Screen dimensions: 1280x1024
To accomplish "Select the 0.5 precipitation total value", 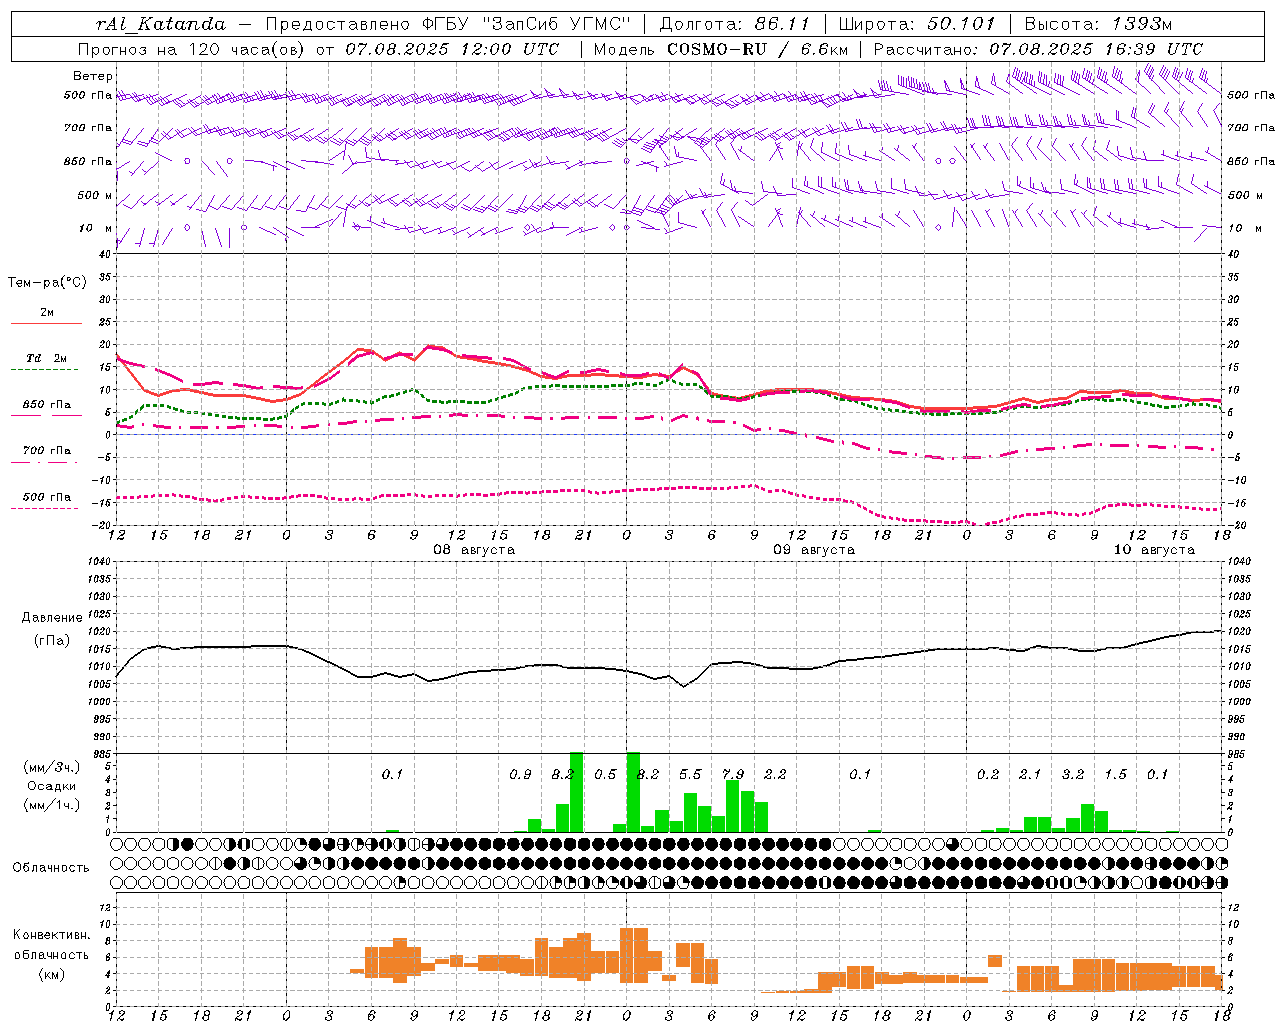I will click(x=605, y=775).
